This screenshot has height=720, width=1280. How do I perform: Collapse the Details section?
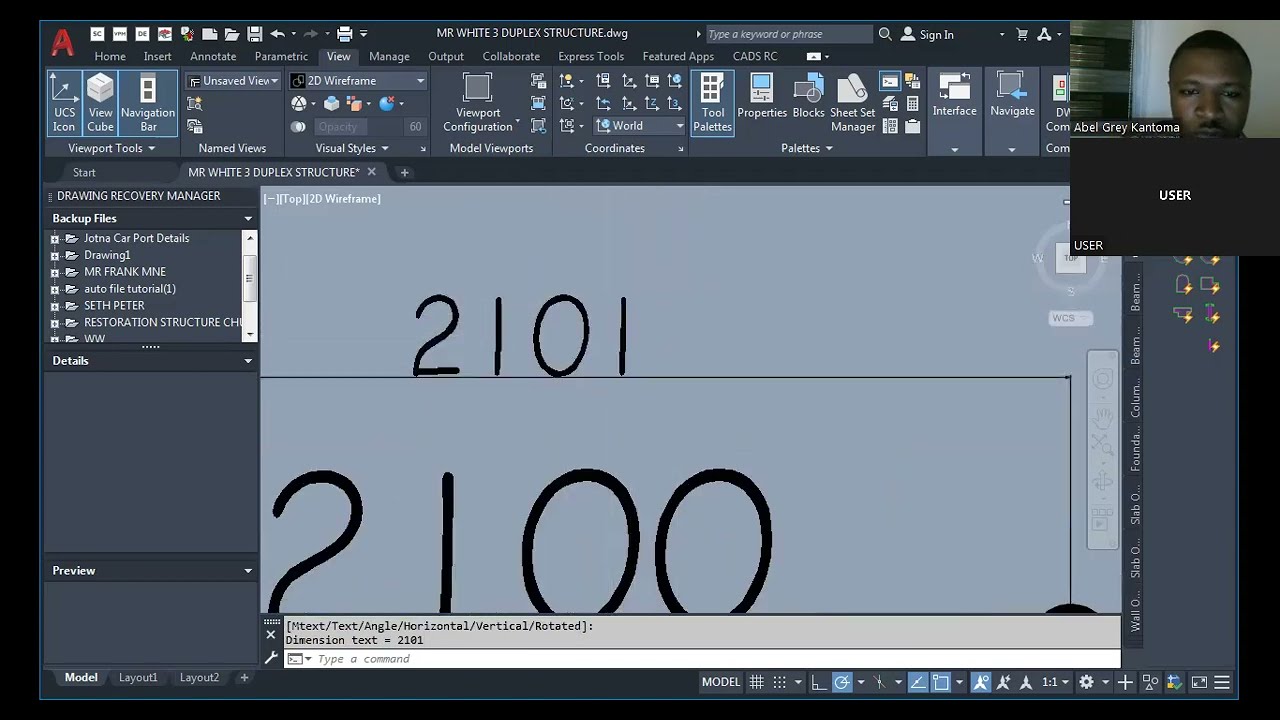coord(248,361)
